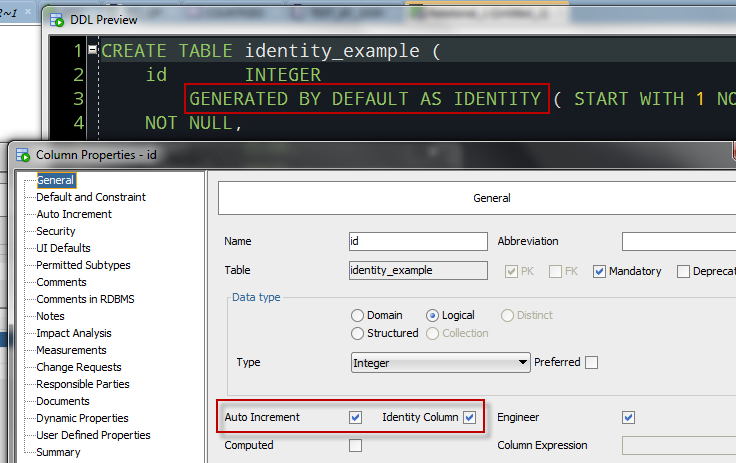736x463 pixels.
Task: Toggle the Engineer checkbox
Action: click(629, 417)
